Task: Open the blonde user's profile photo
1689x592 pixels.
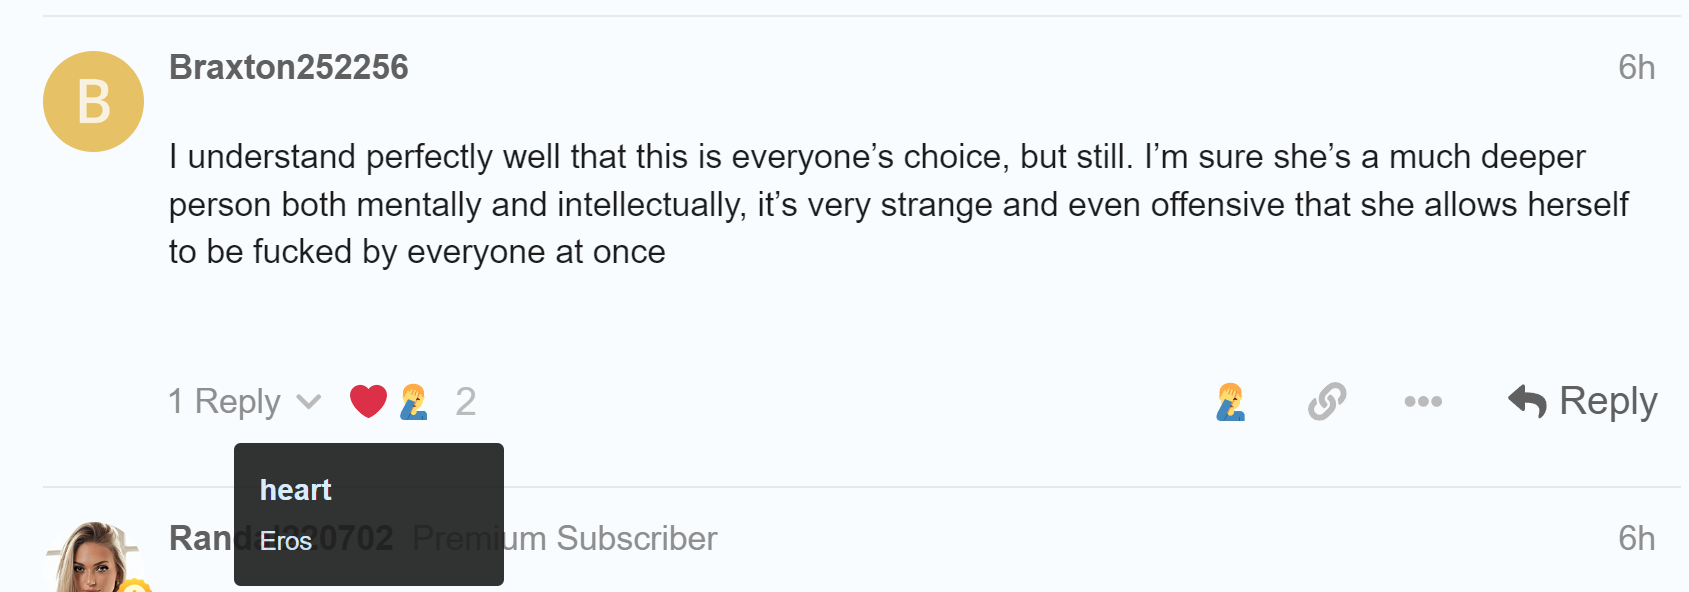Action: [x=92, y=560]
